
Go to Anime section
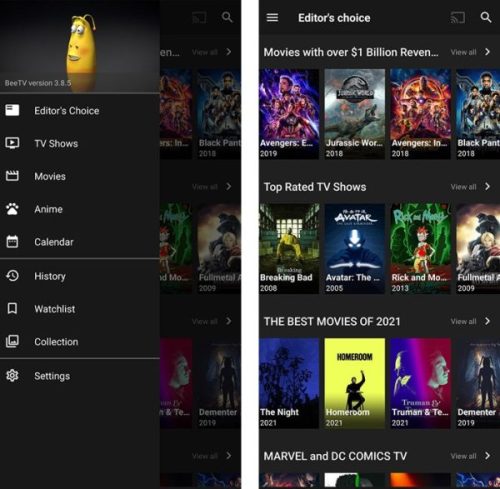coord(80,209)
